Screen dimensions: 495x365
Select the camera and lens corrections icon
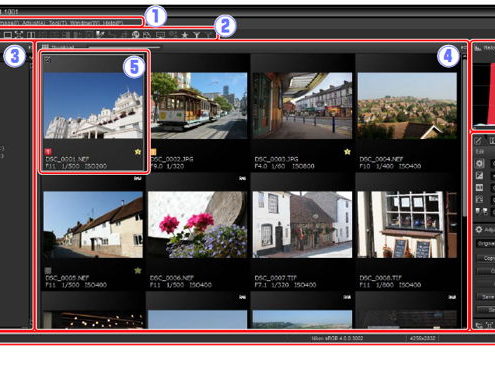(479, 199)
